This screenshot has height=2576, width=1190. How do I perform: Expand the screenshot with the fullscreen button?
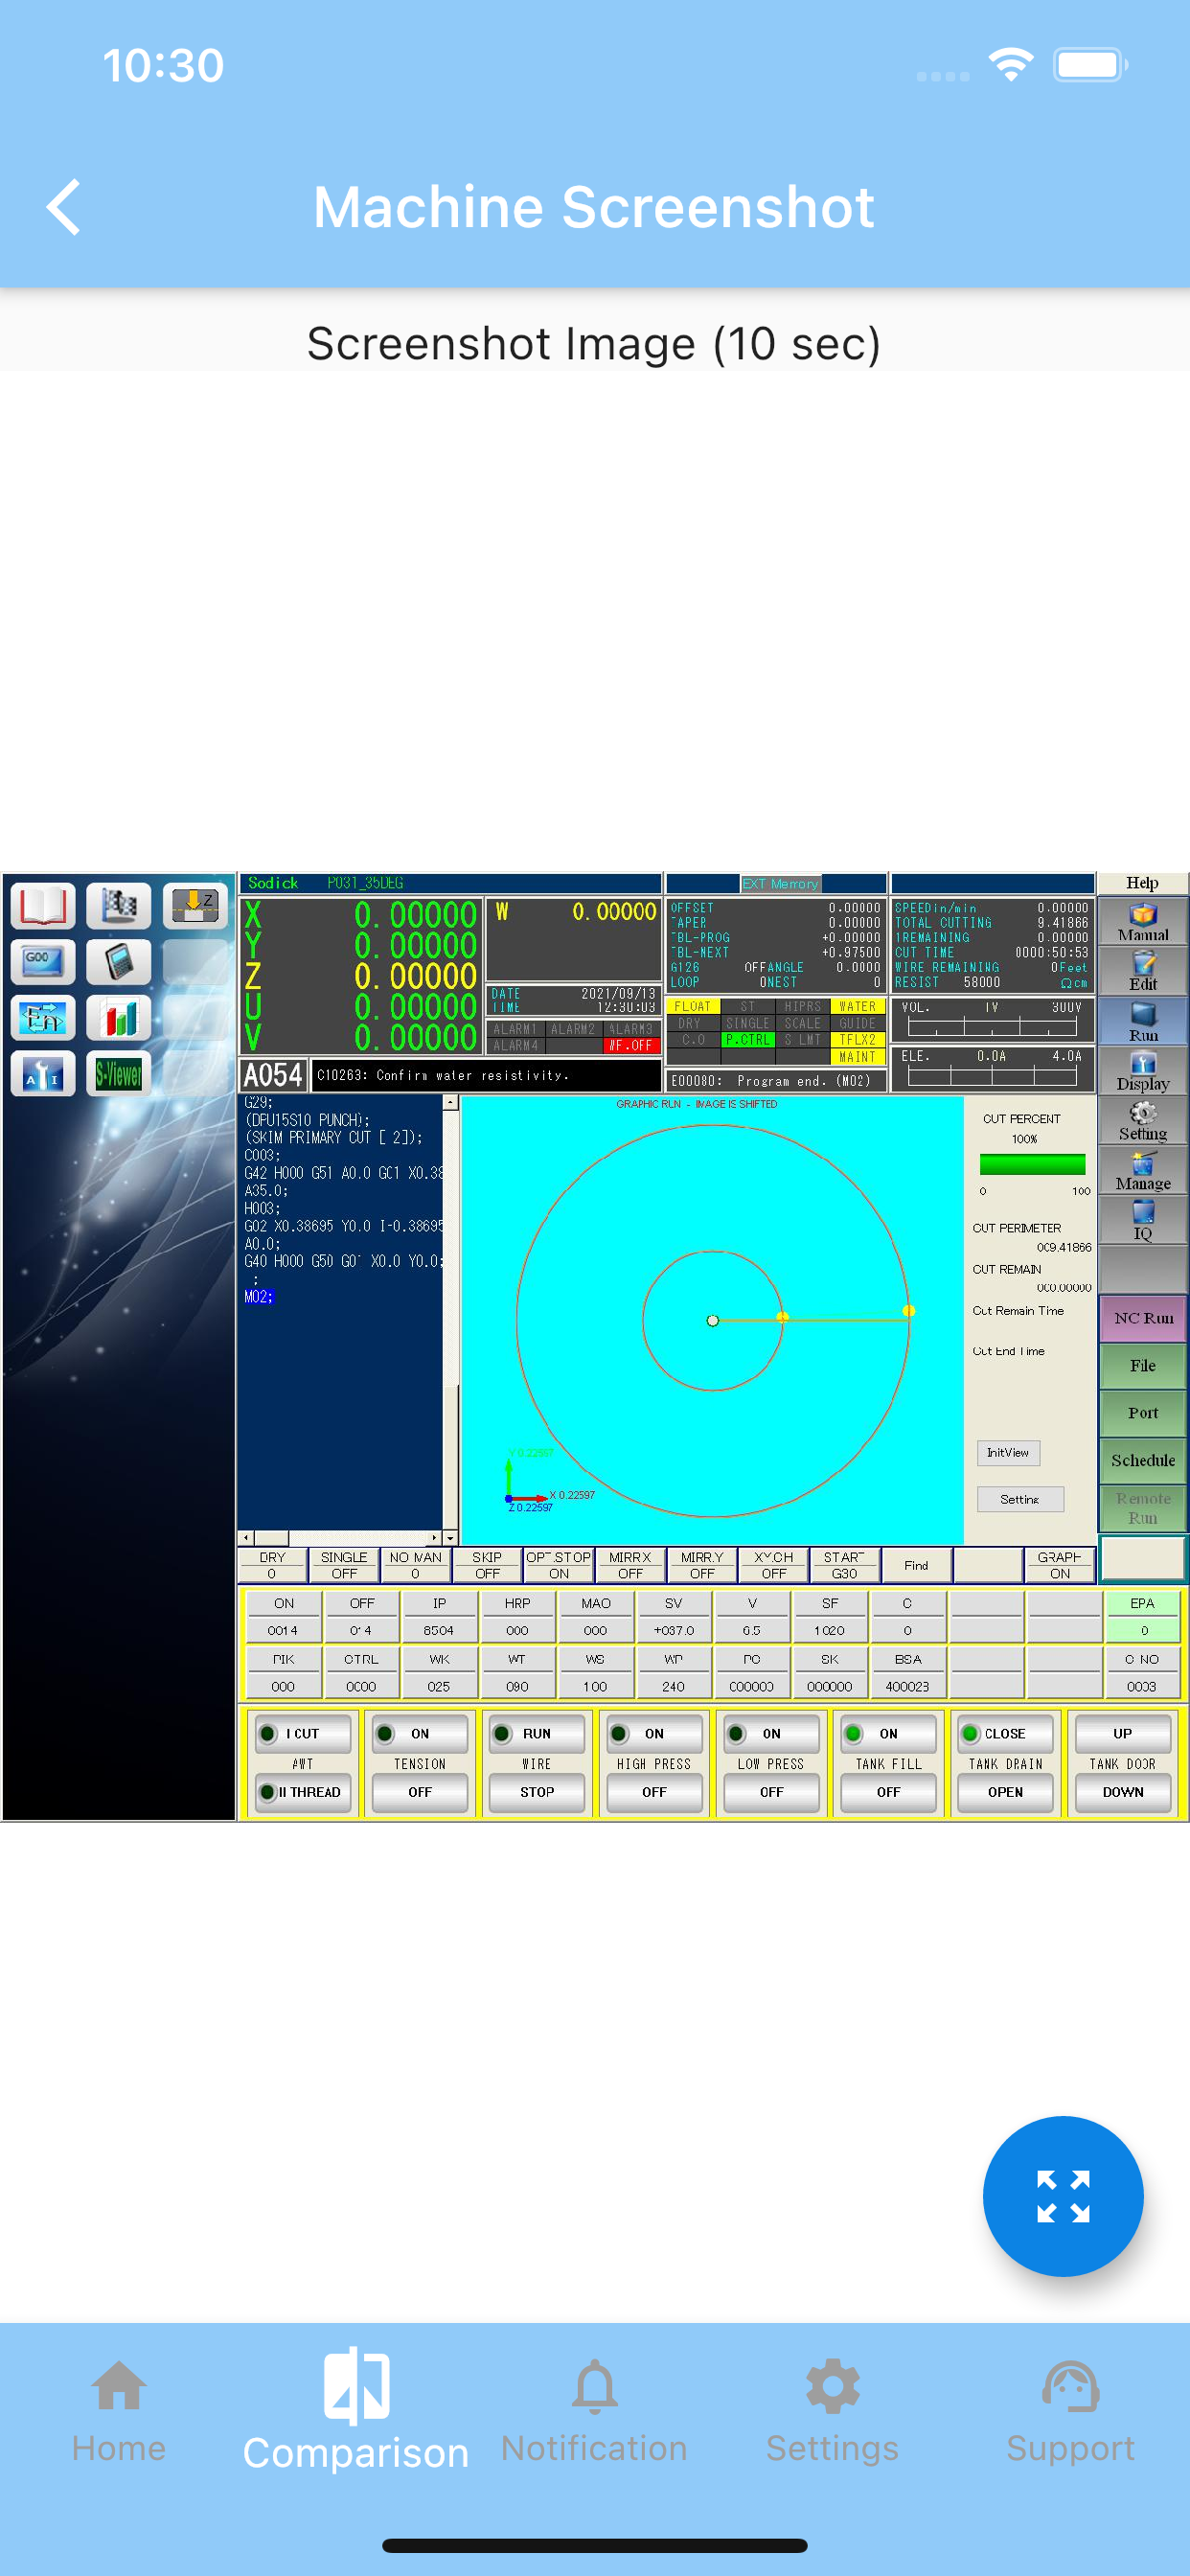tap(1062, 2196)
